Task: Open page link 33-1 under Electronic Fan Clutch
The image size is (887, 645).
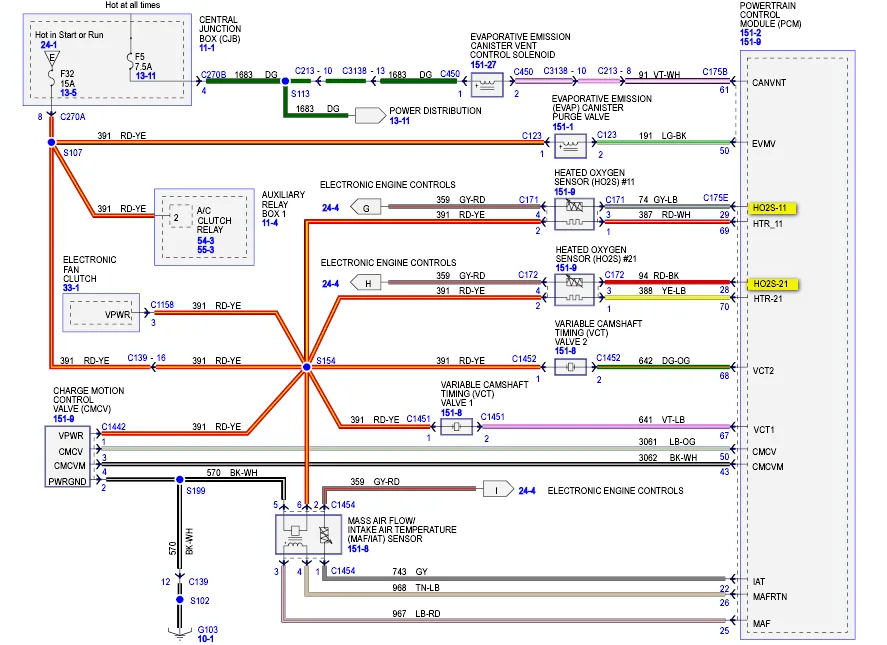Action: click(71, 287)
